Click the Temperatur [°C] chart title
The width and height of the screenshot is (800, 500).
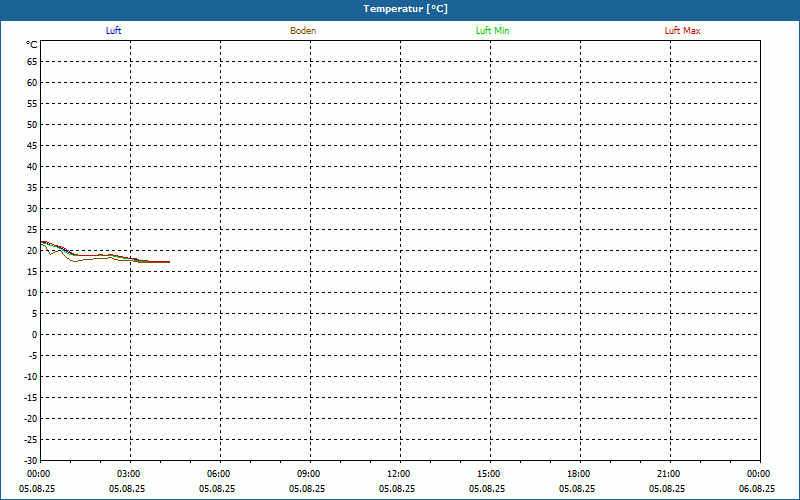406,9
